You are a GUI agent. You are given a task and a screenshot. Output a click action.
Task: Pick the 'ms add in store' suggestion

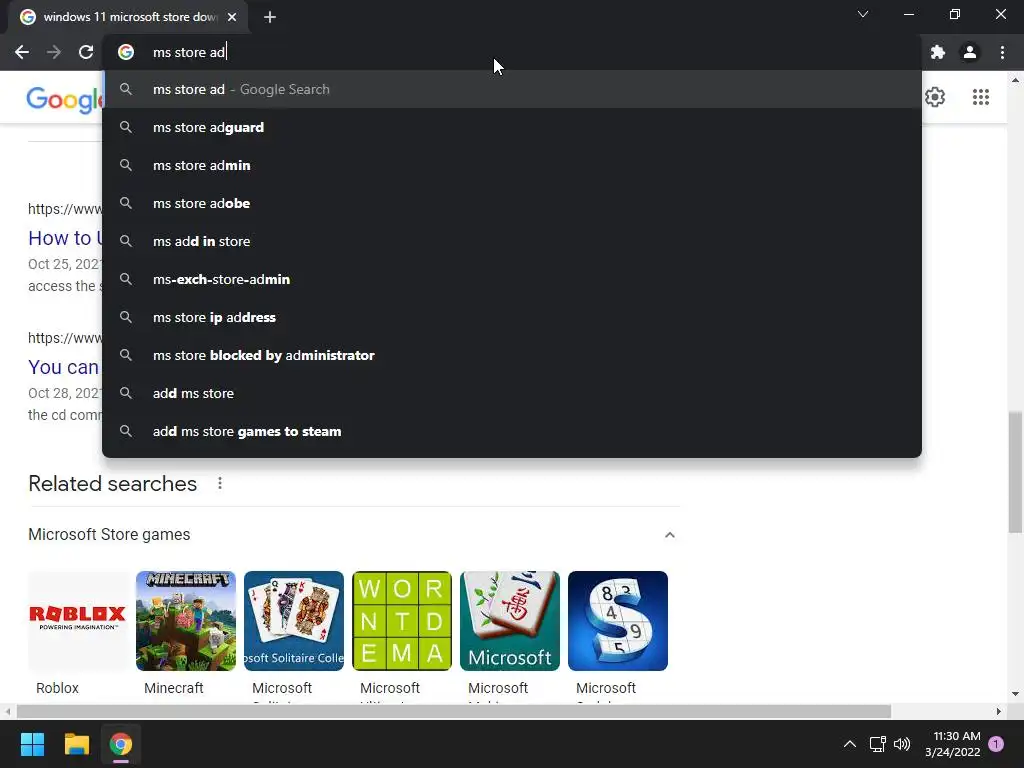(x=512, y=241)
